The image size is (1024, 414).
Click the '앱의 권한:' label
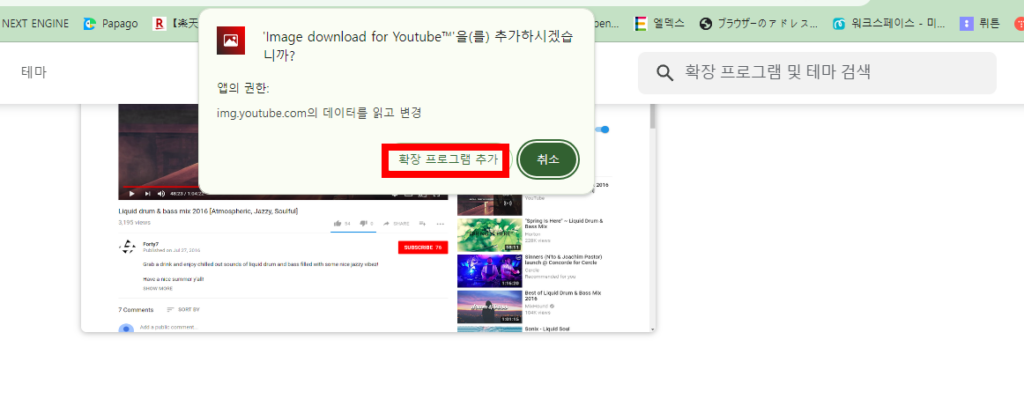[x=242, y=88]
